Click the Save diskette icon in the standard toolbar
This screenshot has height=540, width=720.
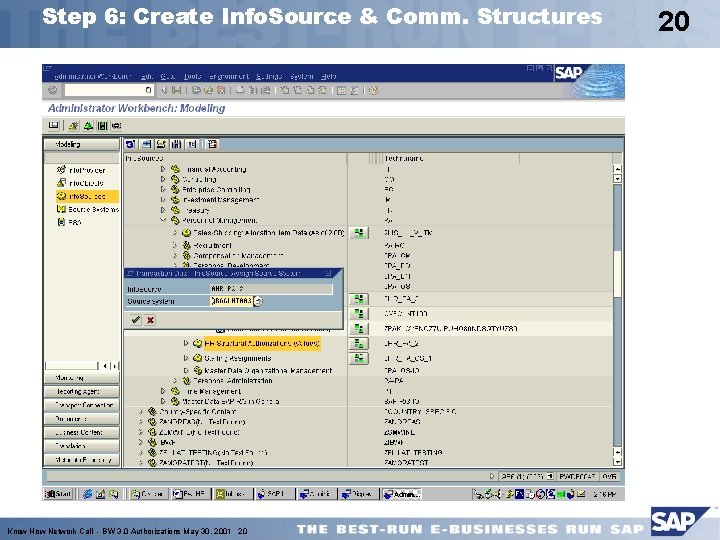(176, 90)
